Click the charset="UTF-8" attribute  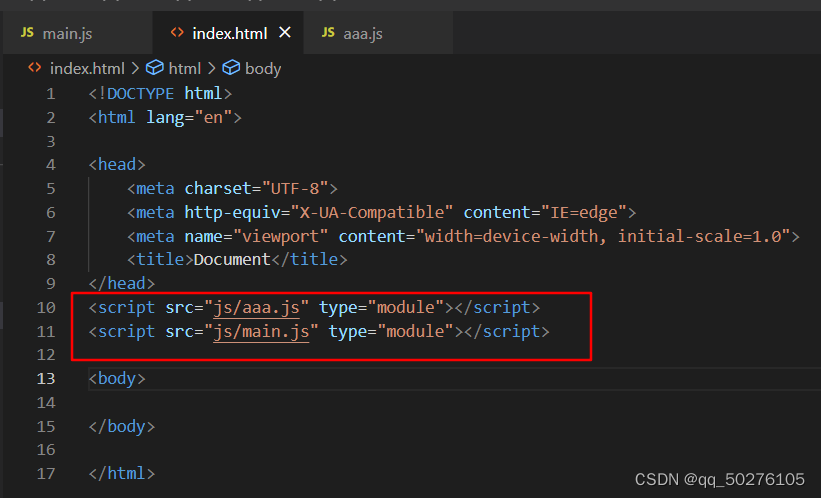pos(257,189)
